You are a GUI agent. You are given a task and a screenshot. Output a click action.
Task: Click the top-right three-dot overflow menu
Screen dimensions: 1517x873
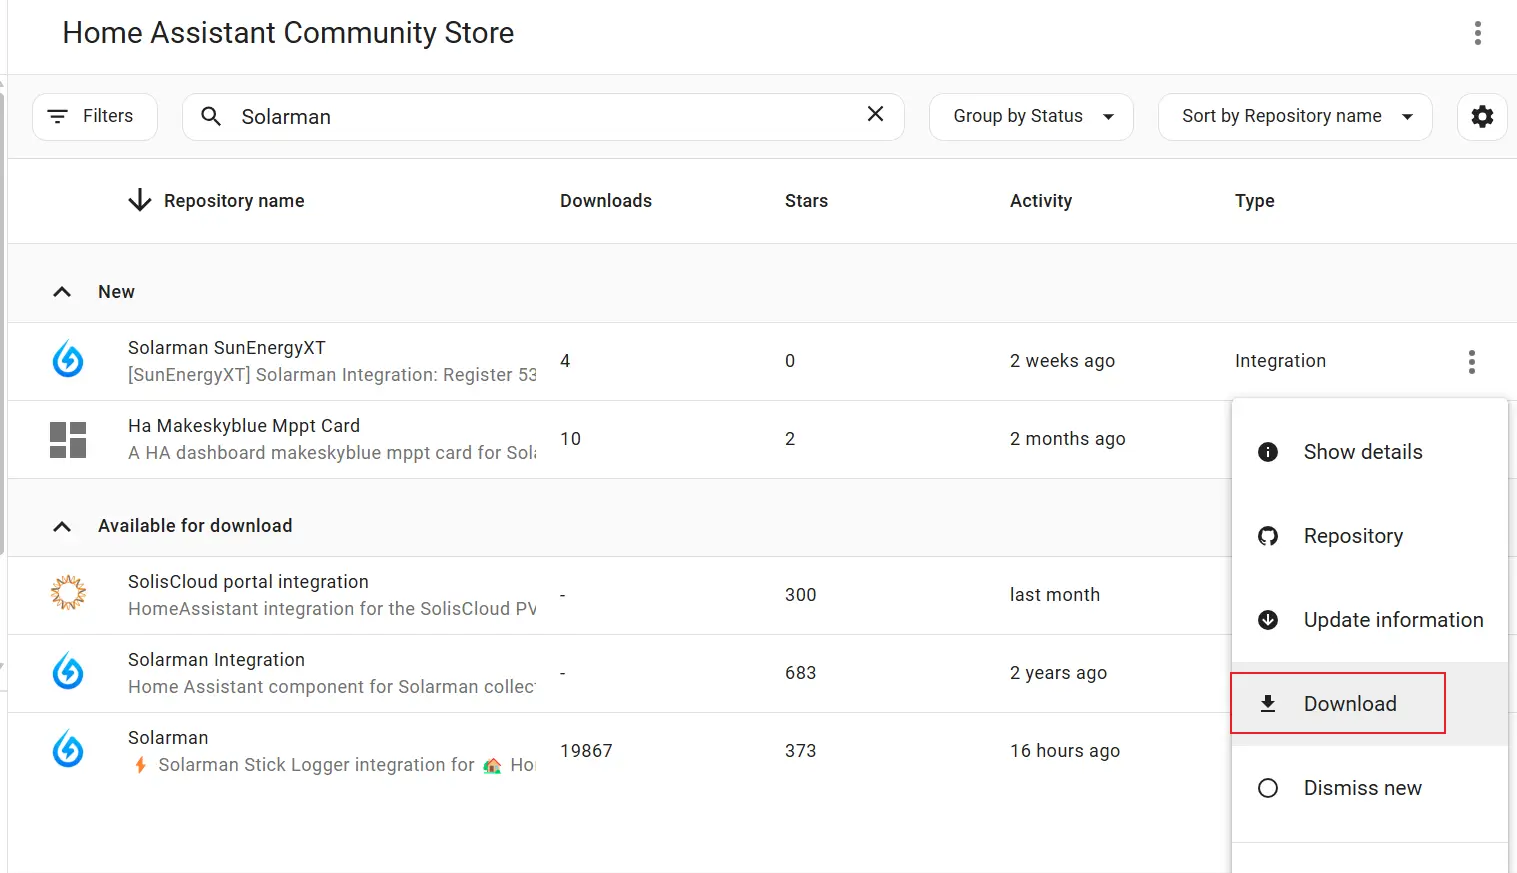click(1477, 33)
